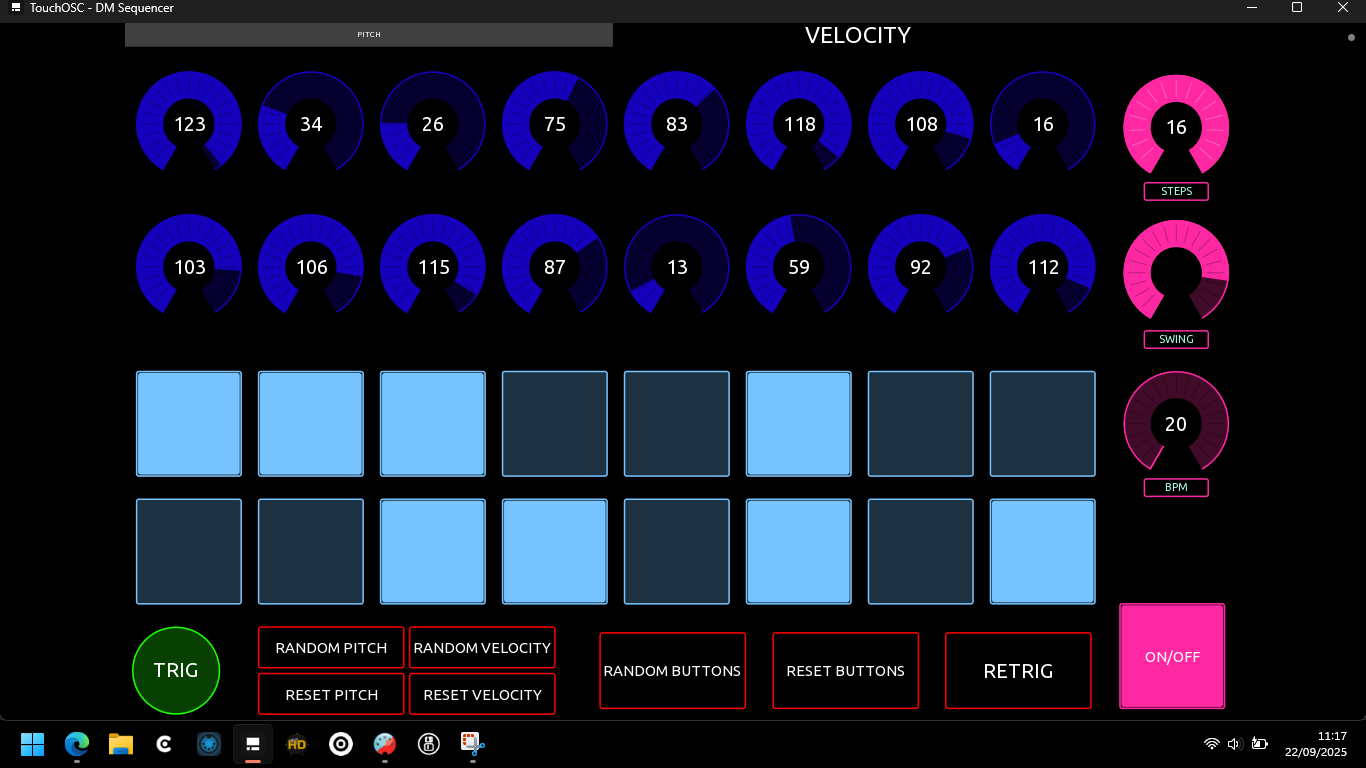Open the volume control in system tray
Screen dimensions: 1366x768
[x=1234, y=744]
